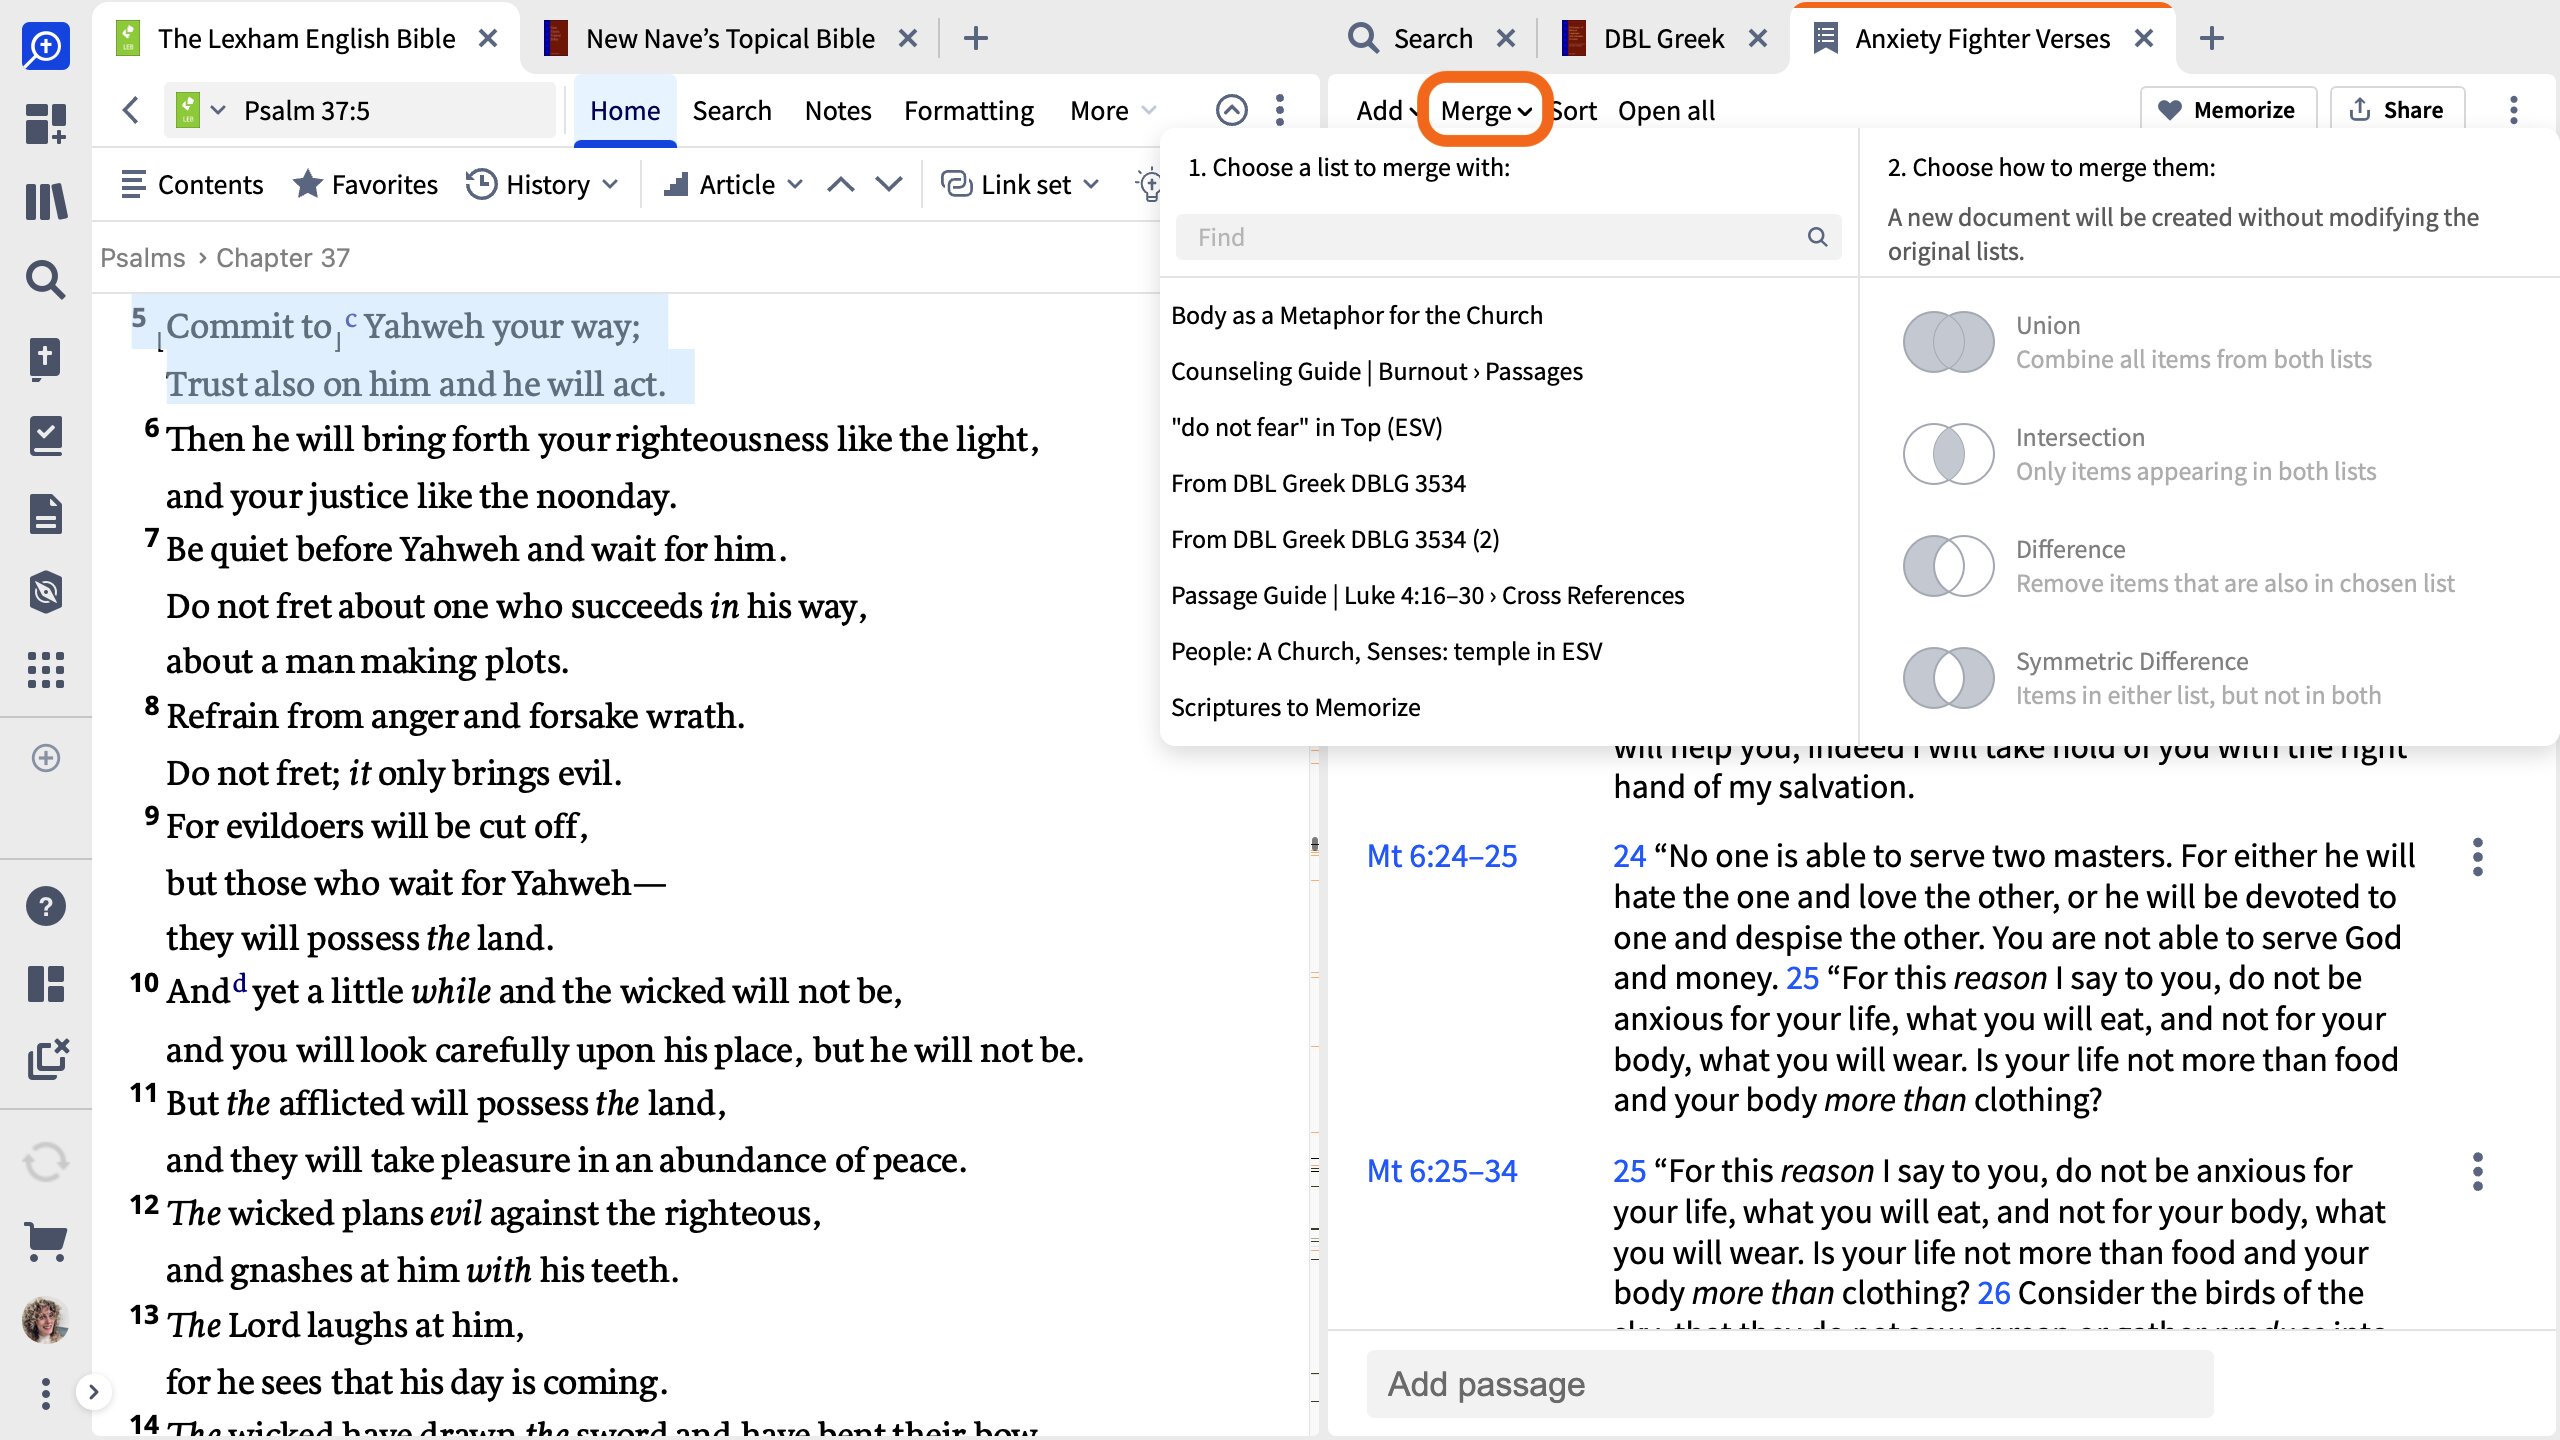The image size is (2560, 1440).
Task: Click the Favorites star button
Action: coord(366,185)
